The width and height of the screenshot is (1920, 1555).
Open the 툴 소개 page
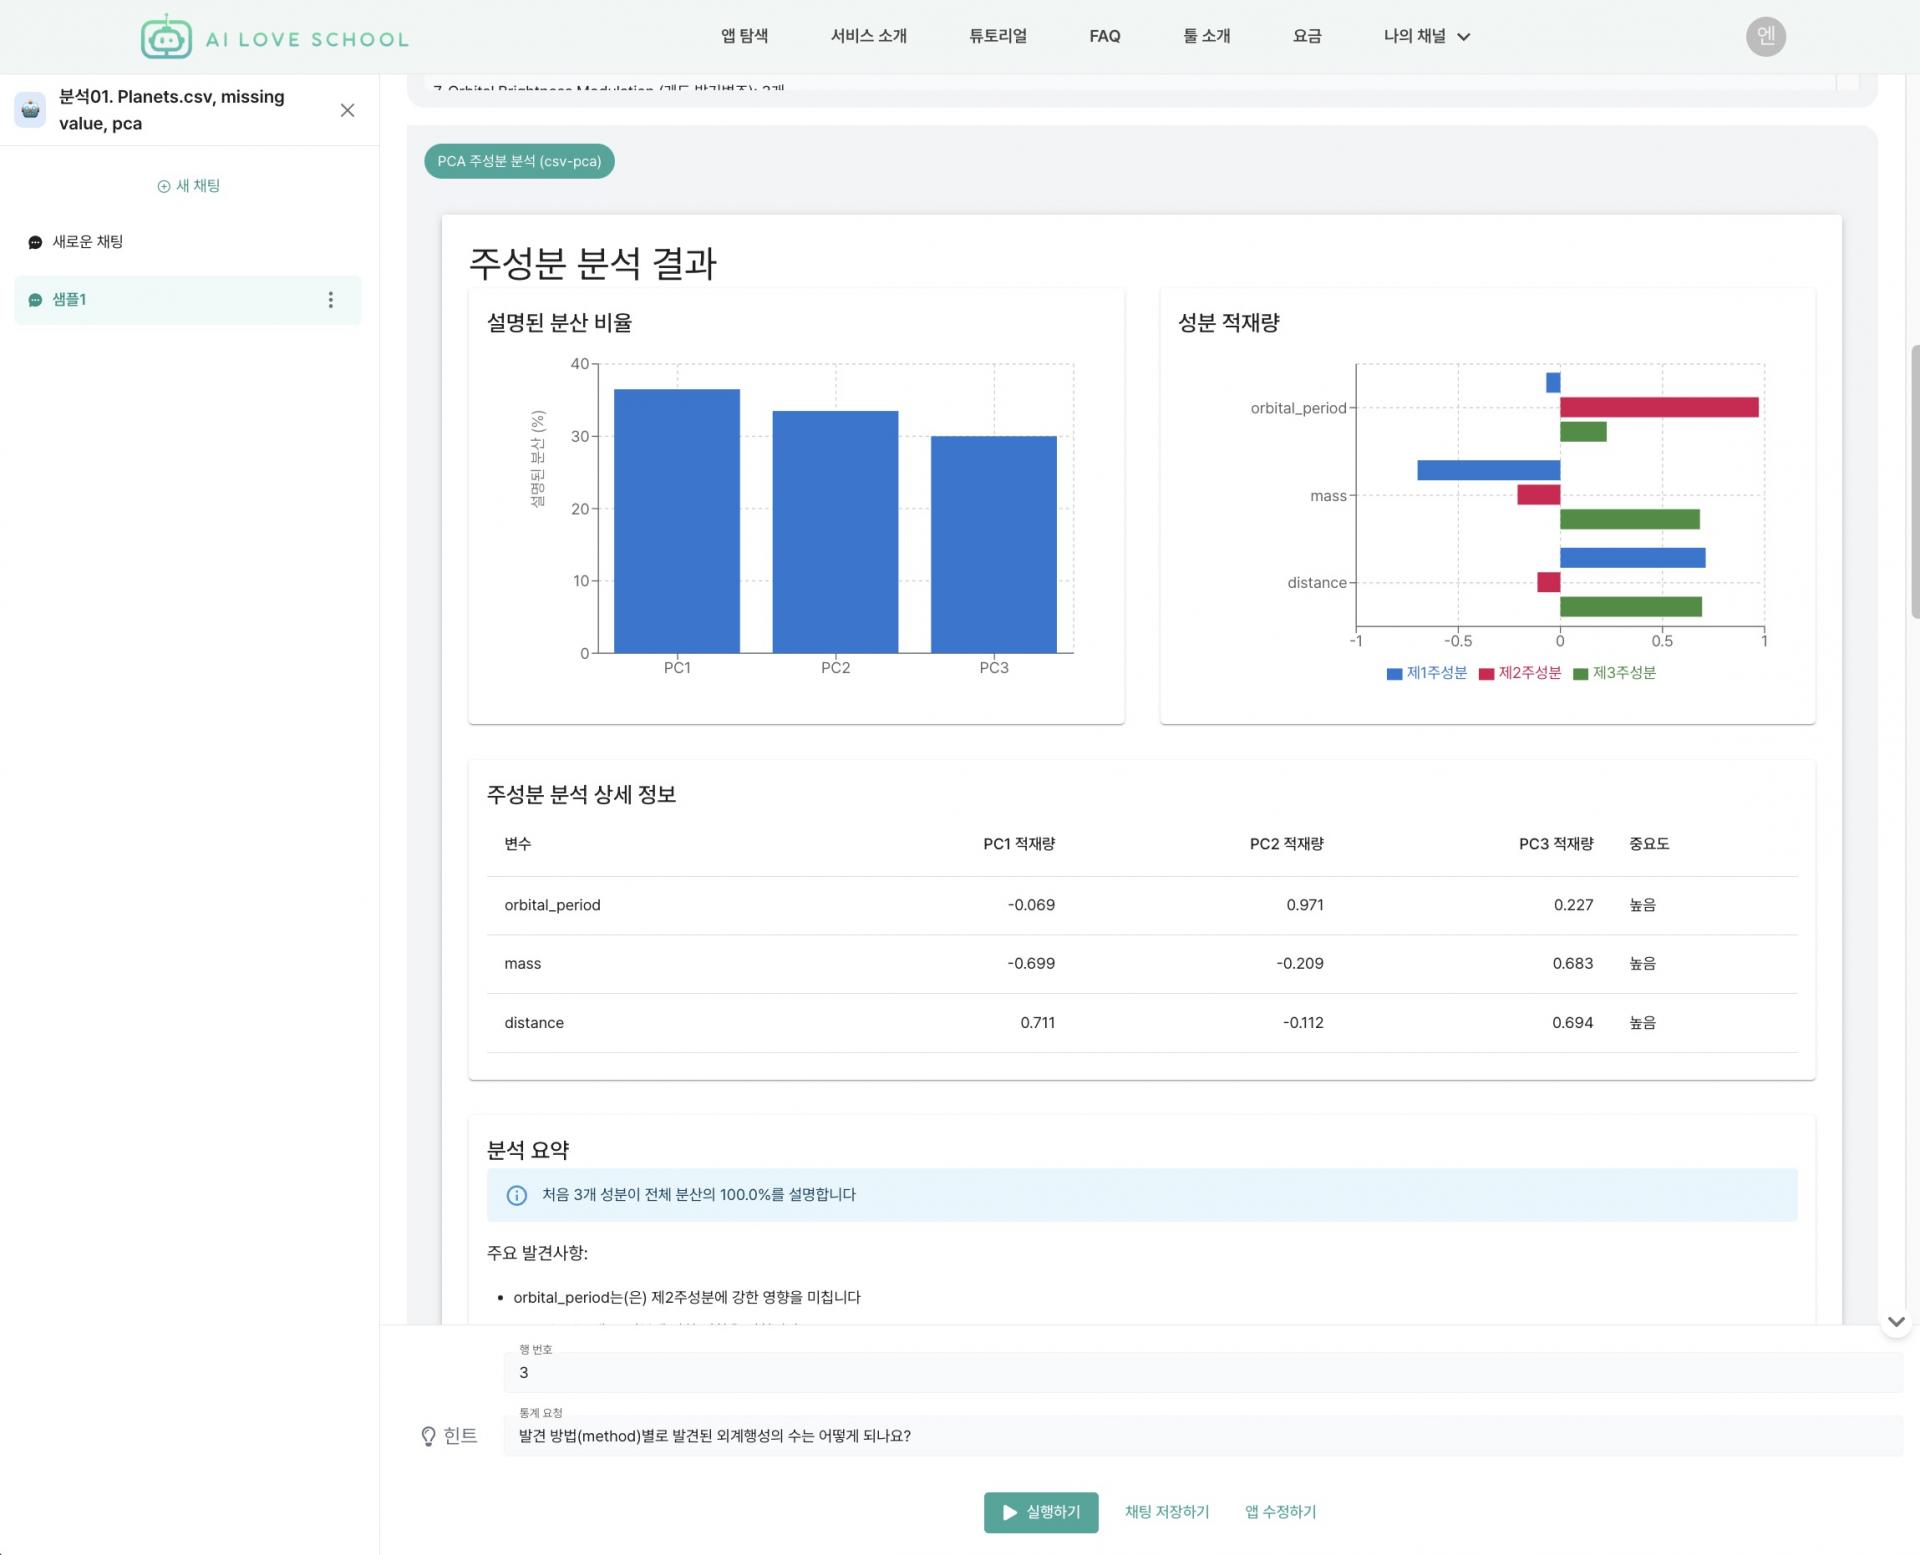pyautogui.click(x=1206, y=36)
